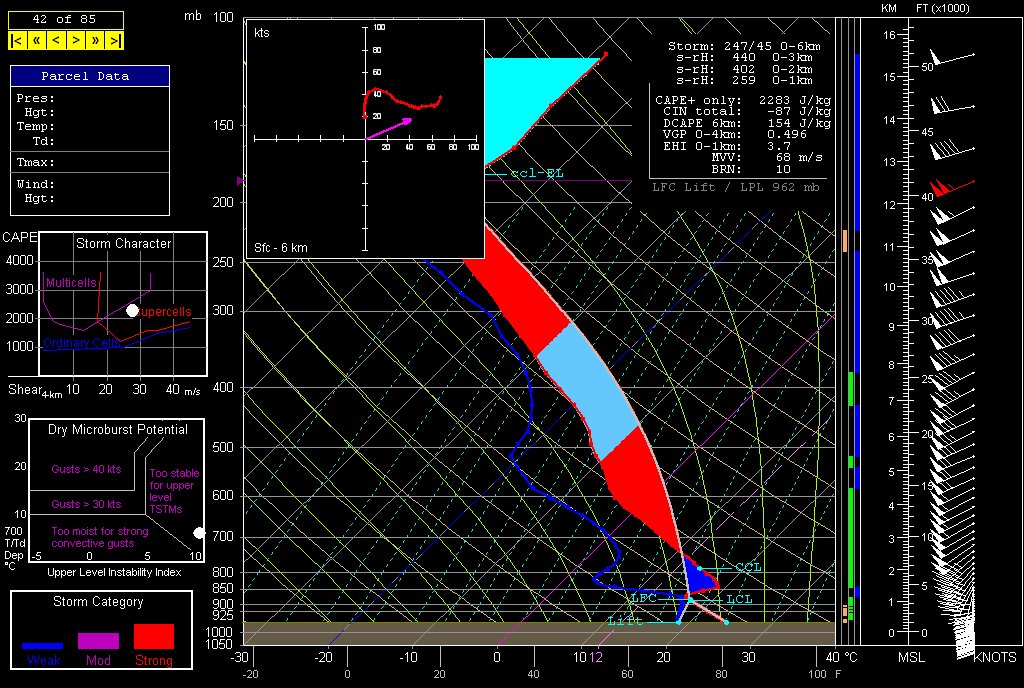Jump to the first sounding

17,40
